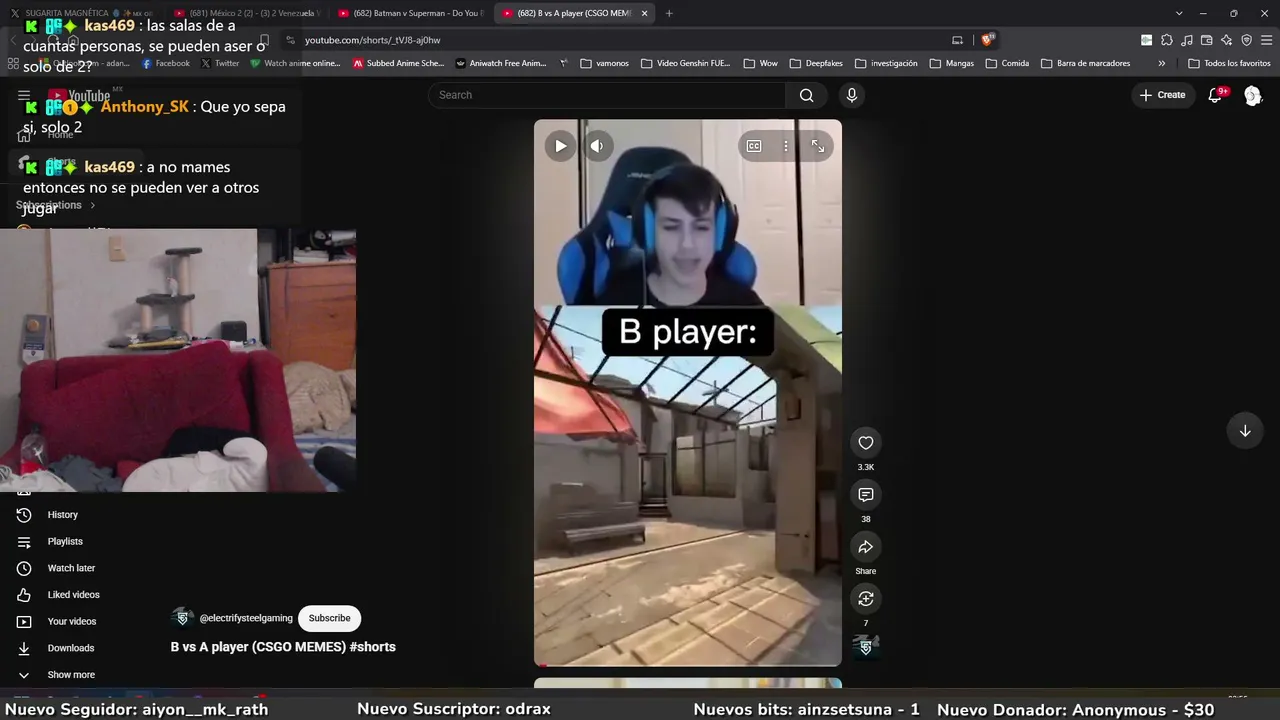The image size is (1280, 720).
Task: Open the comments for this Short
Action: (x=866, y=495)
